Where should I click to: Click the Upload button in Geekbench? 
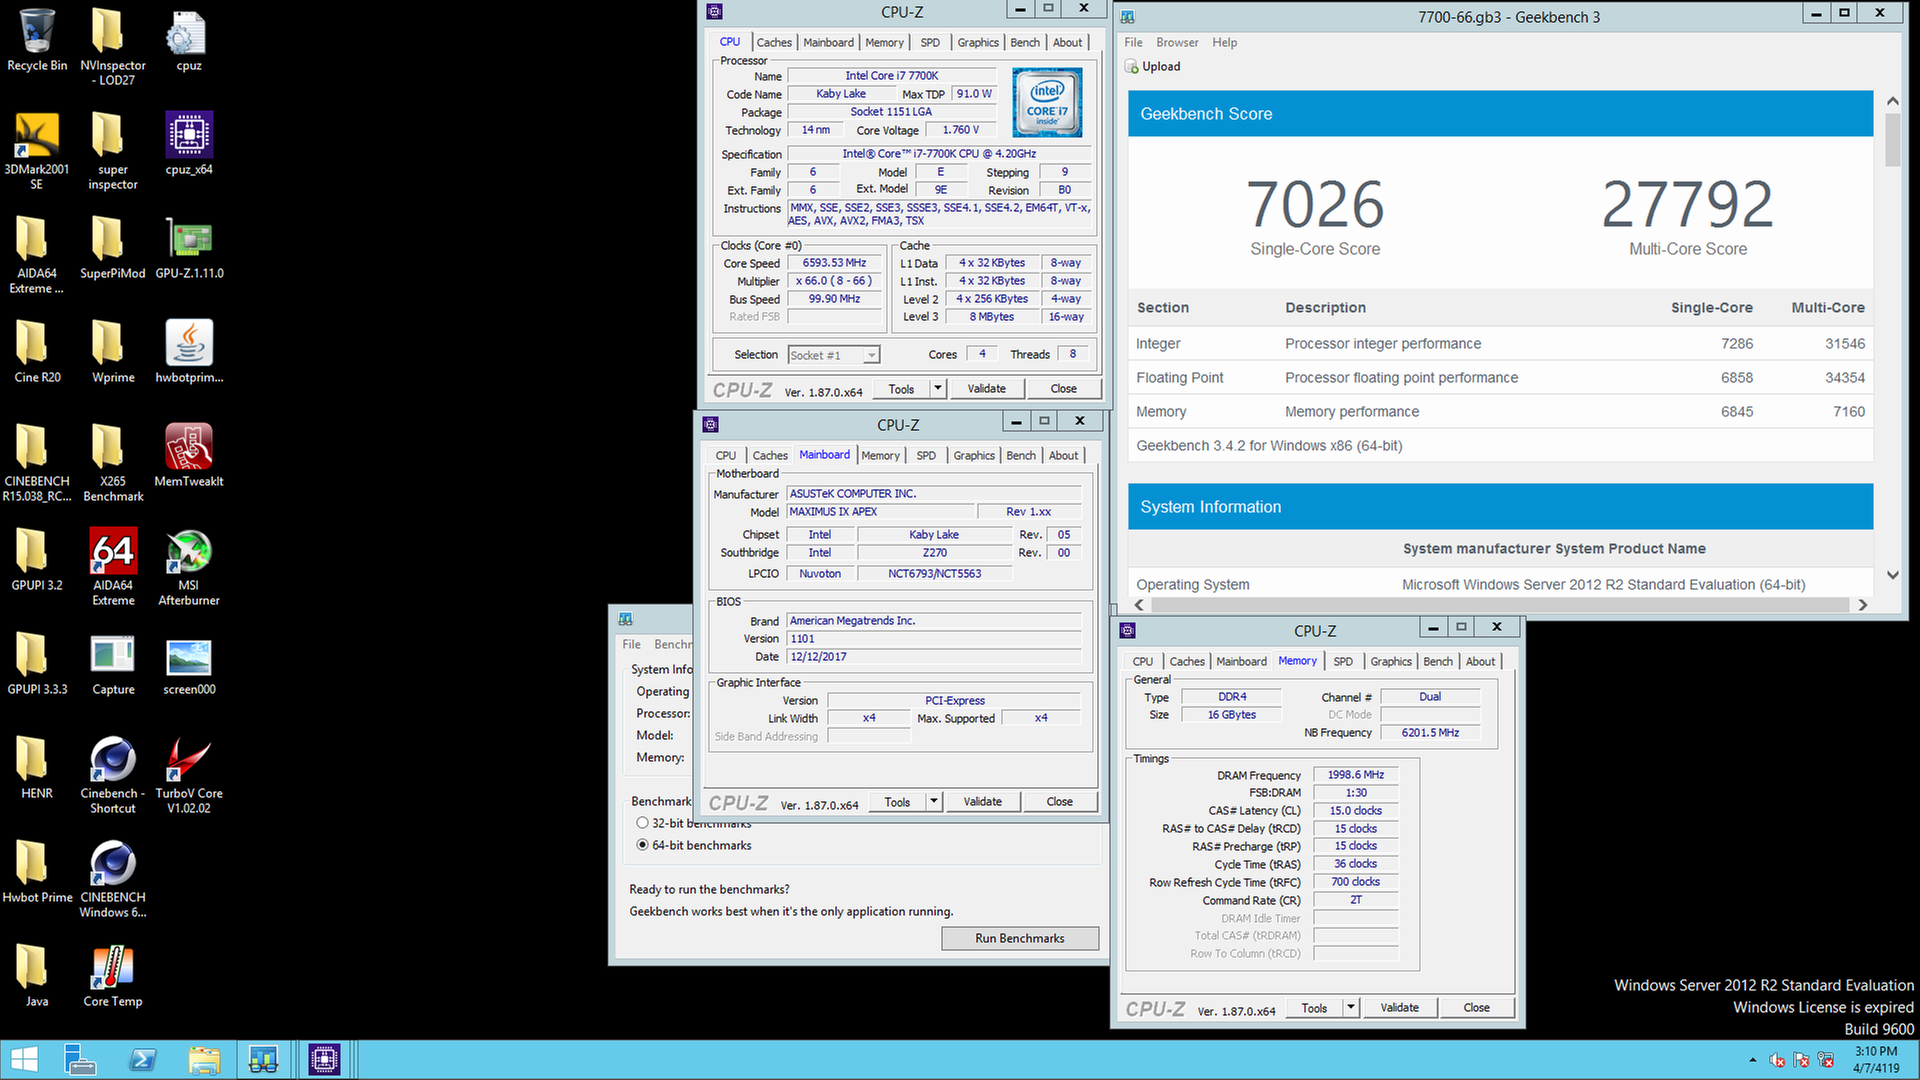[1153, 66]
